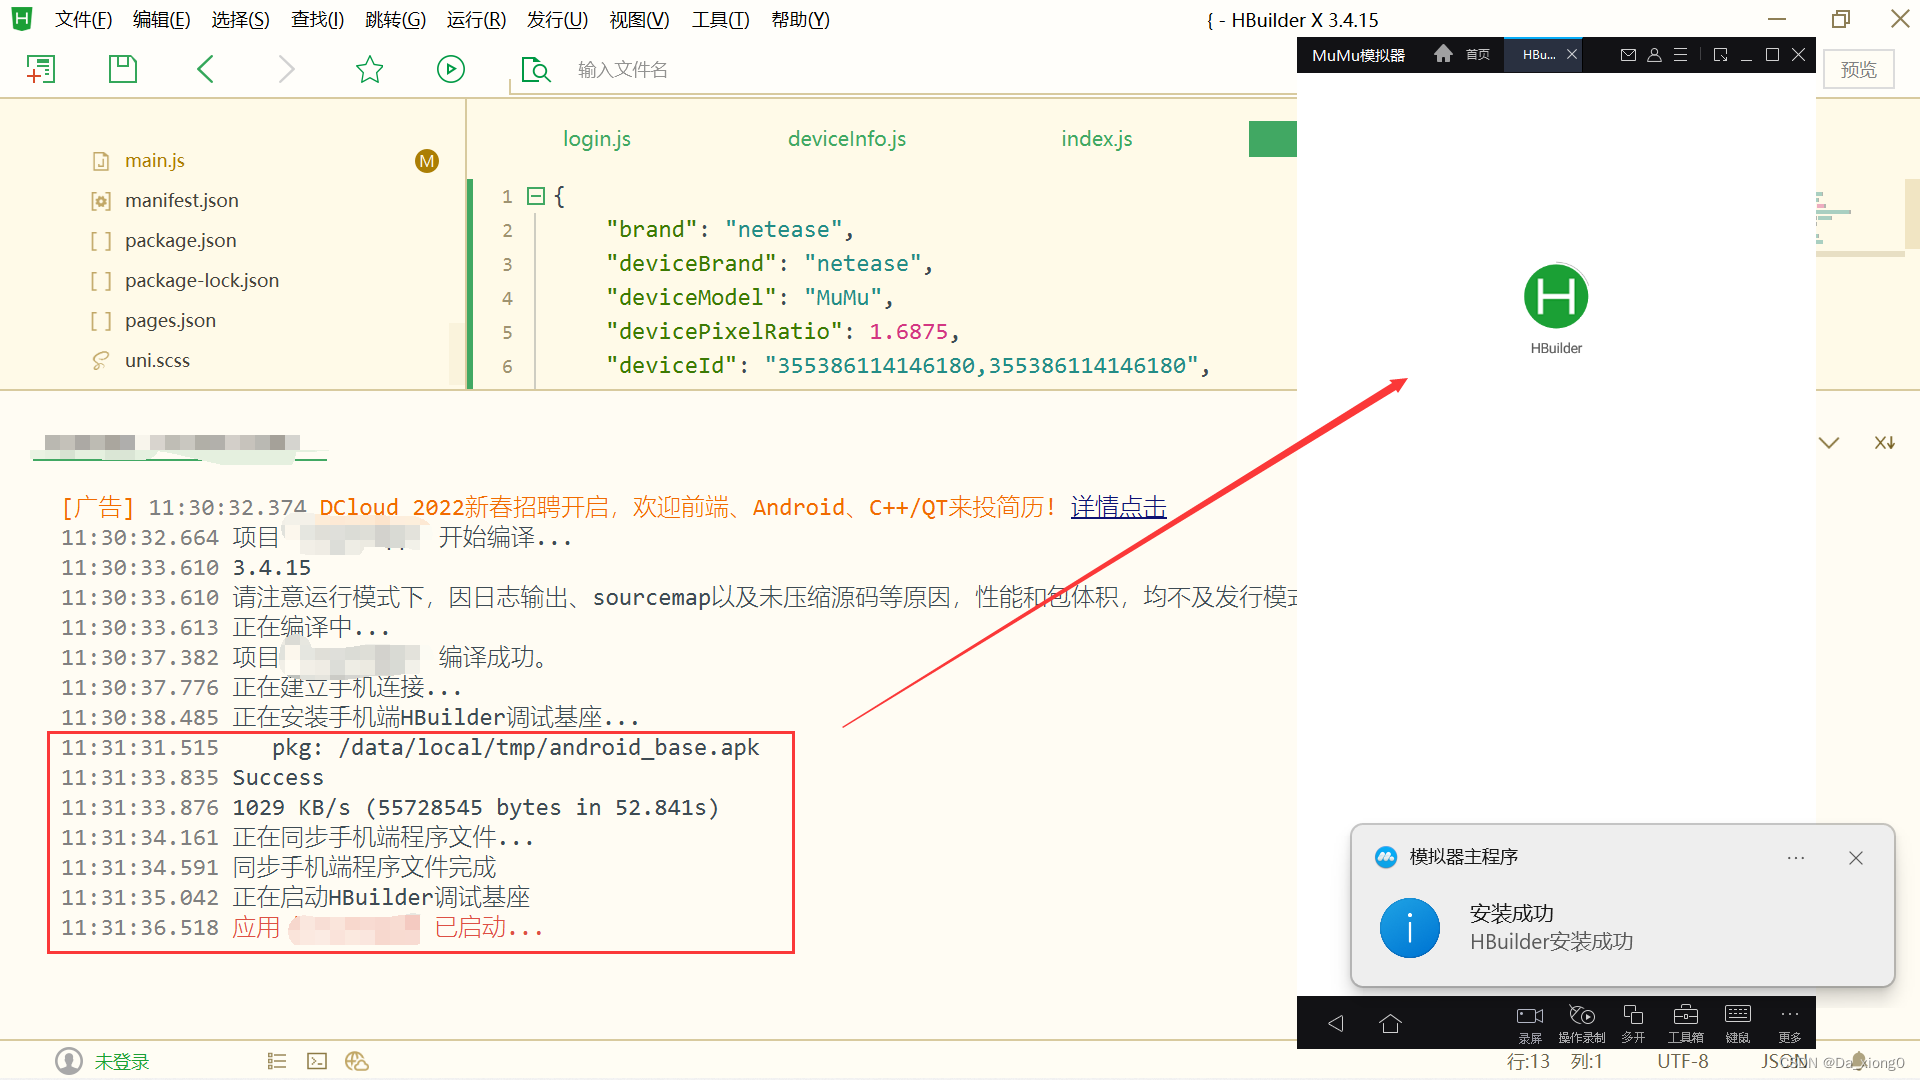
Task: Open the 查找(I) menu
Action: point(317,20)
